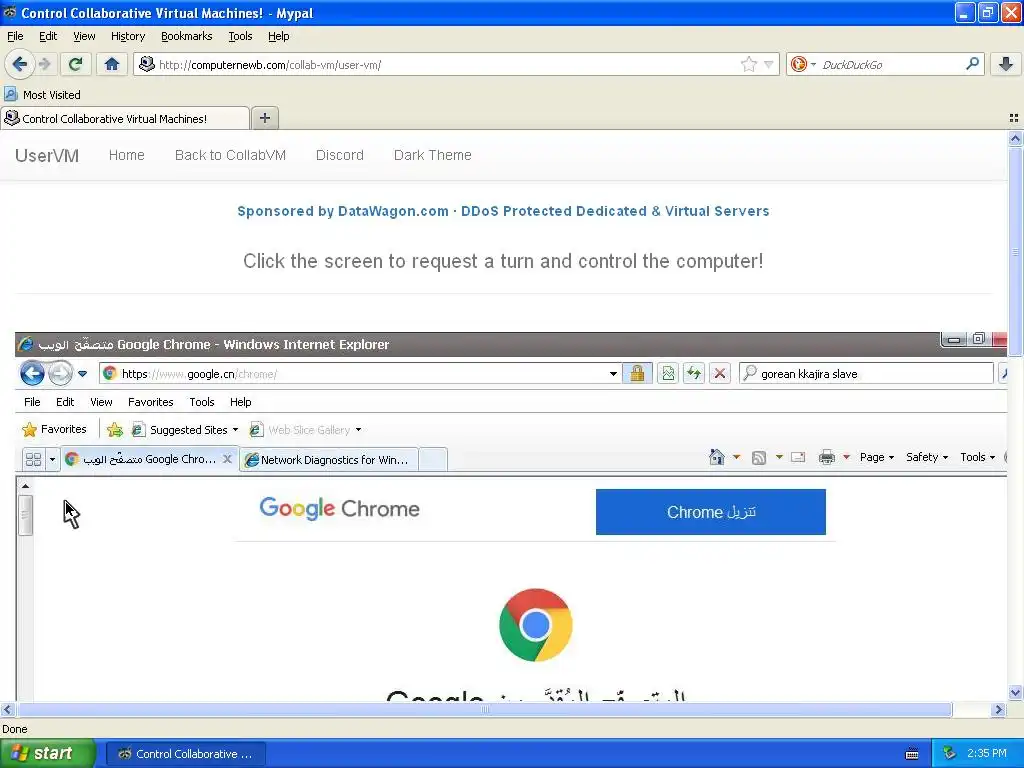Click system tray network icon
Screen dimensions: 1024x768
click(x=950, y=753)
